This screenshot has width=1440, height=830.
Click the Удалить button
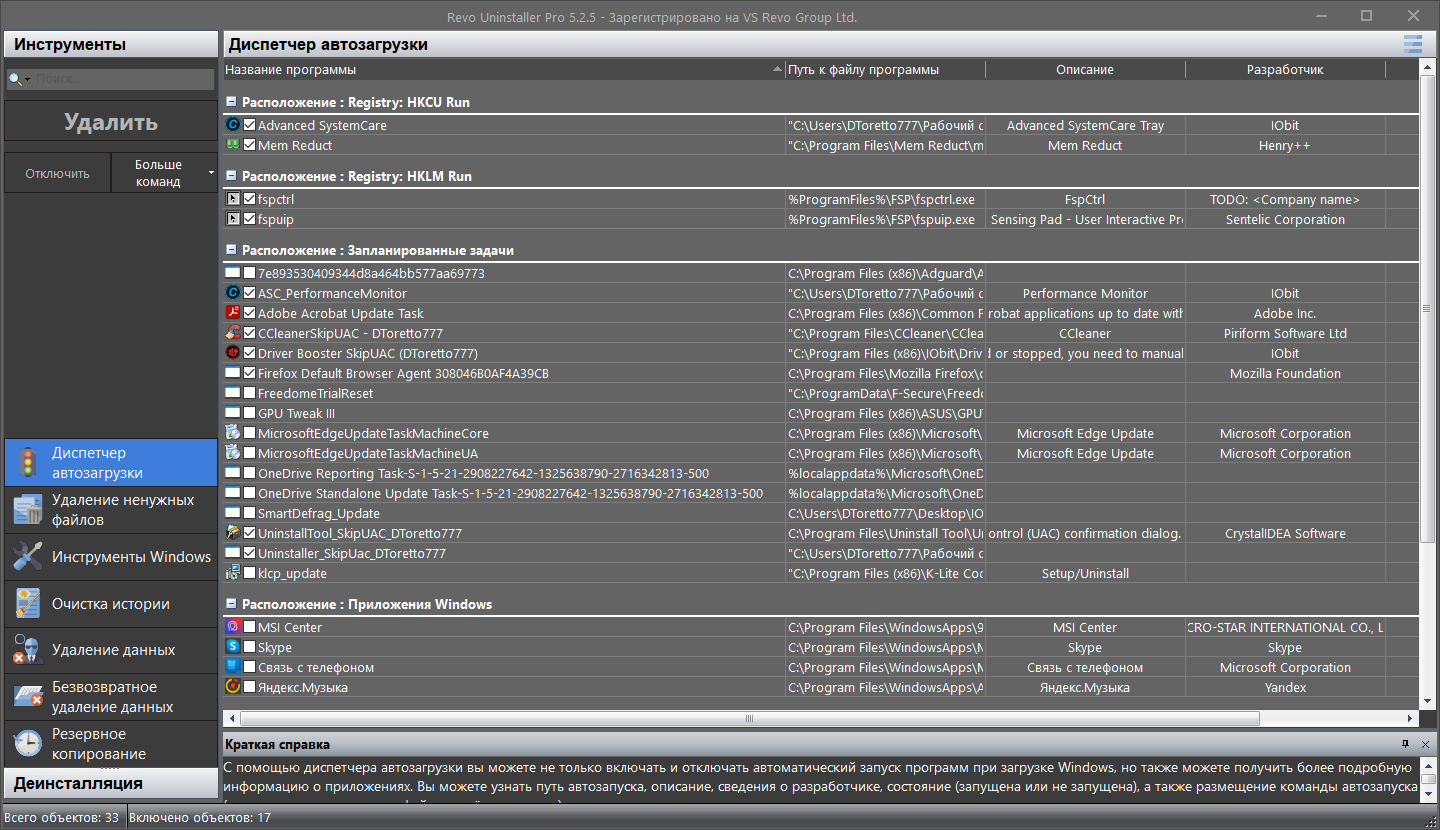[x=111, y=122]
